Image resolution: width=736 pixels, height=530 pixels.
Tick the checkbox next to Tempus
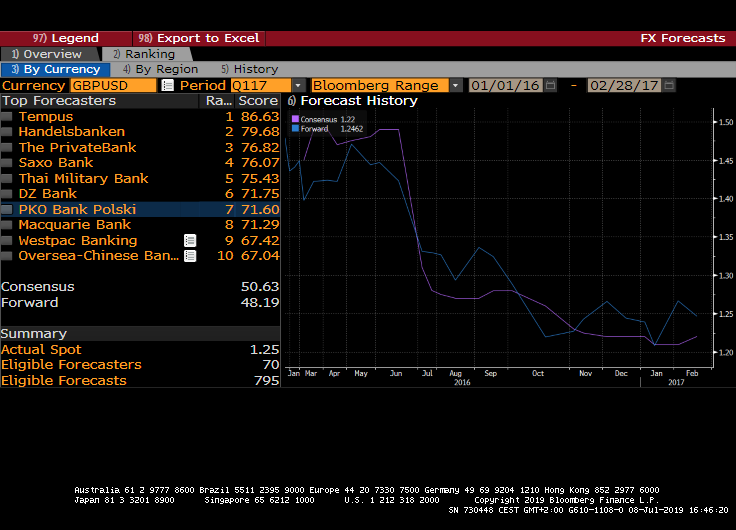click(7, 117)
